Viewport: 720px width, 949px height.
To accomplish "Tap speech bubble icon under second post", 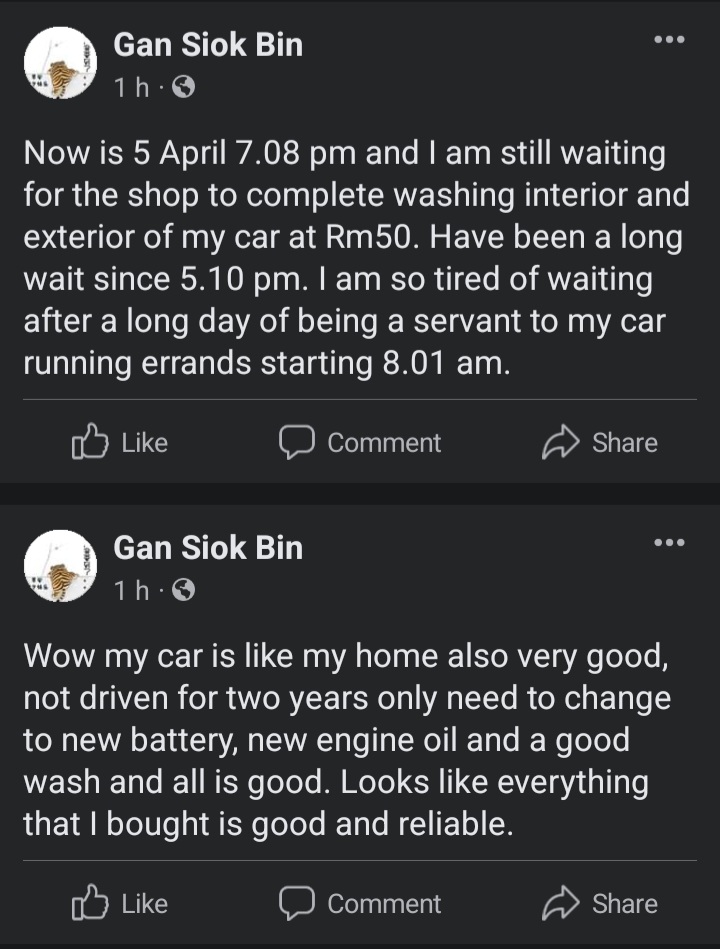I will pyautogui.click(x=297, y=904).
